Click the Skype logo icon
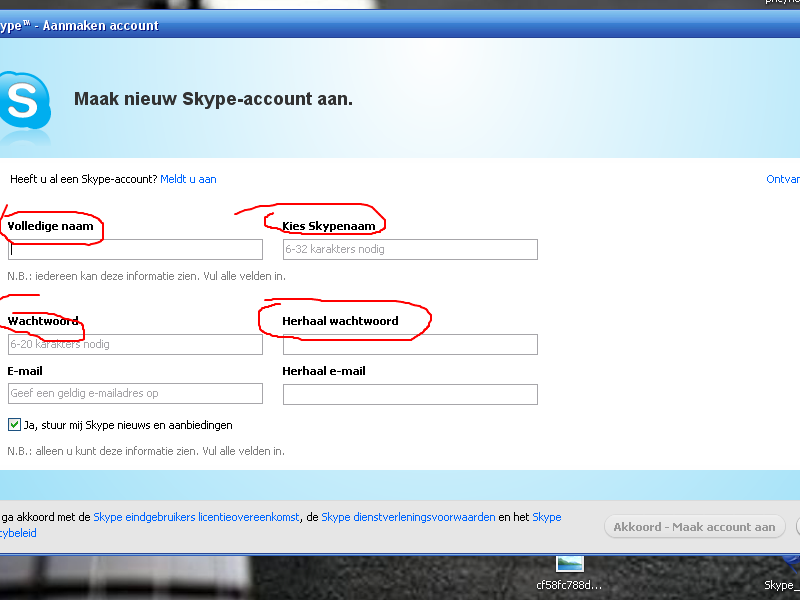This screenshot has height=600, width=800. (x=25, y=101)
